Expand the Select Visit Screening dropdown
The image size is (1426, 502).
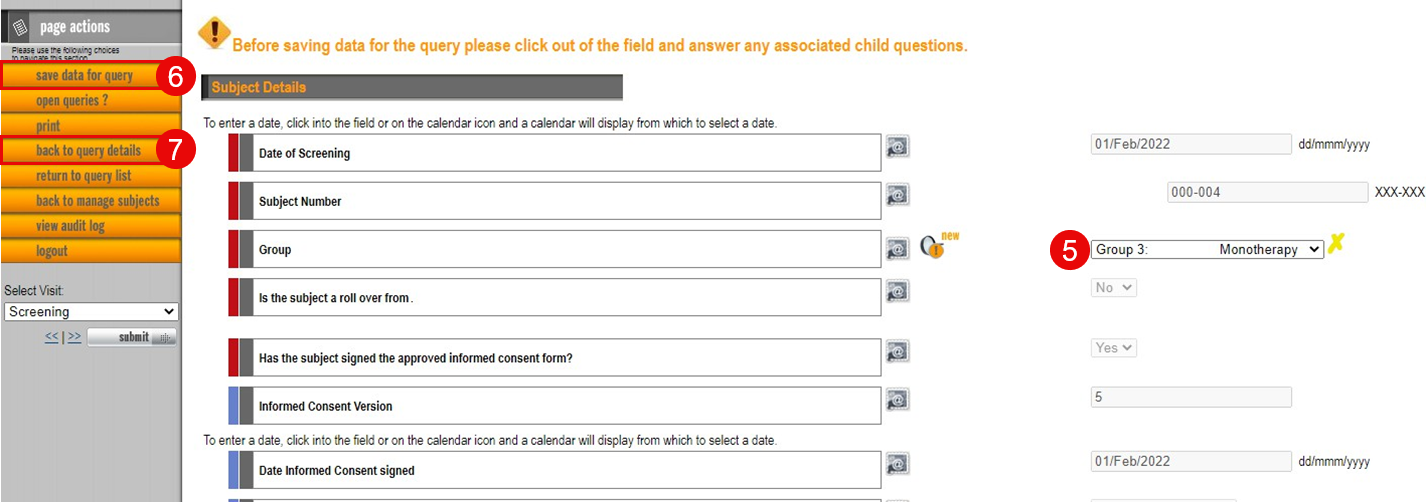click(91, 312)
